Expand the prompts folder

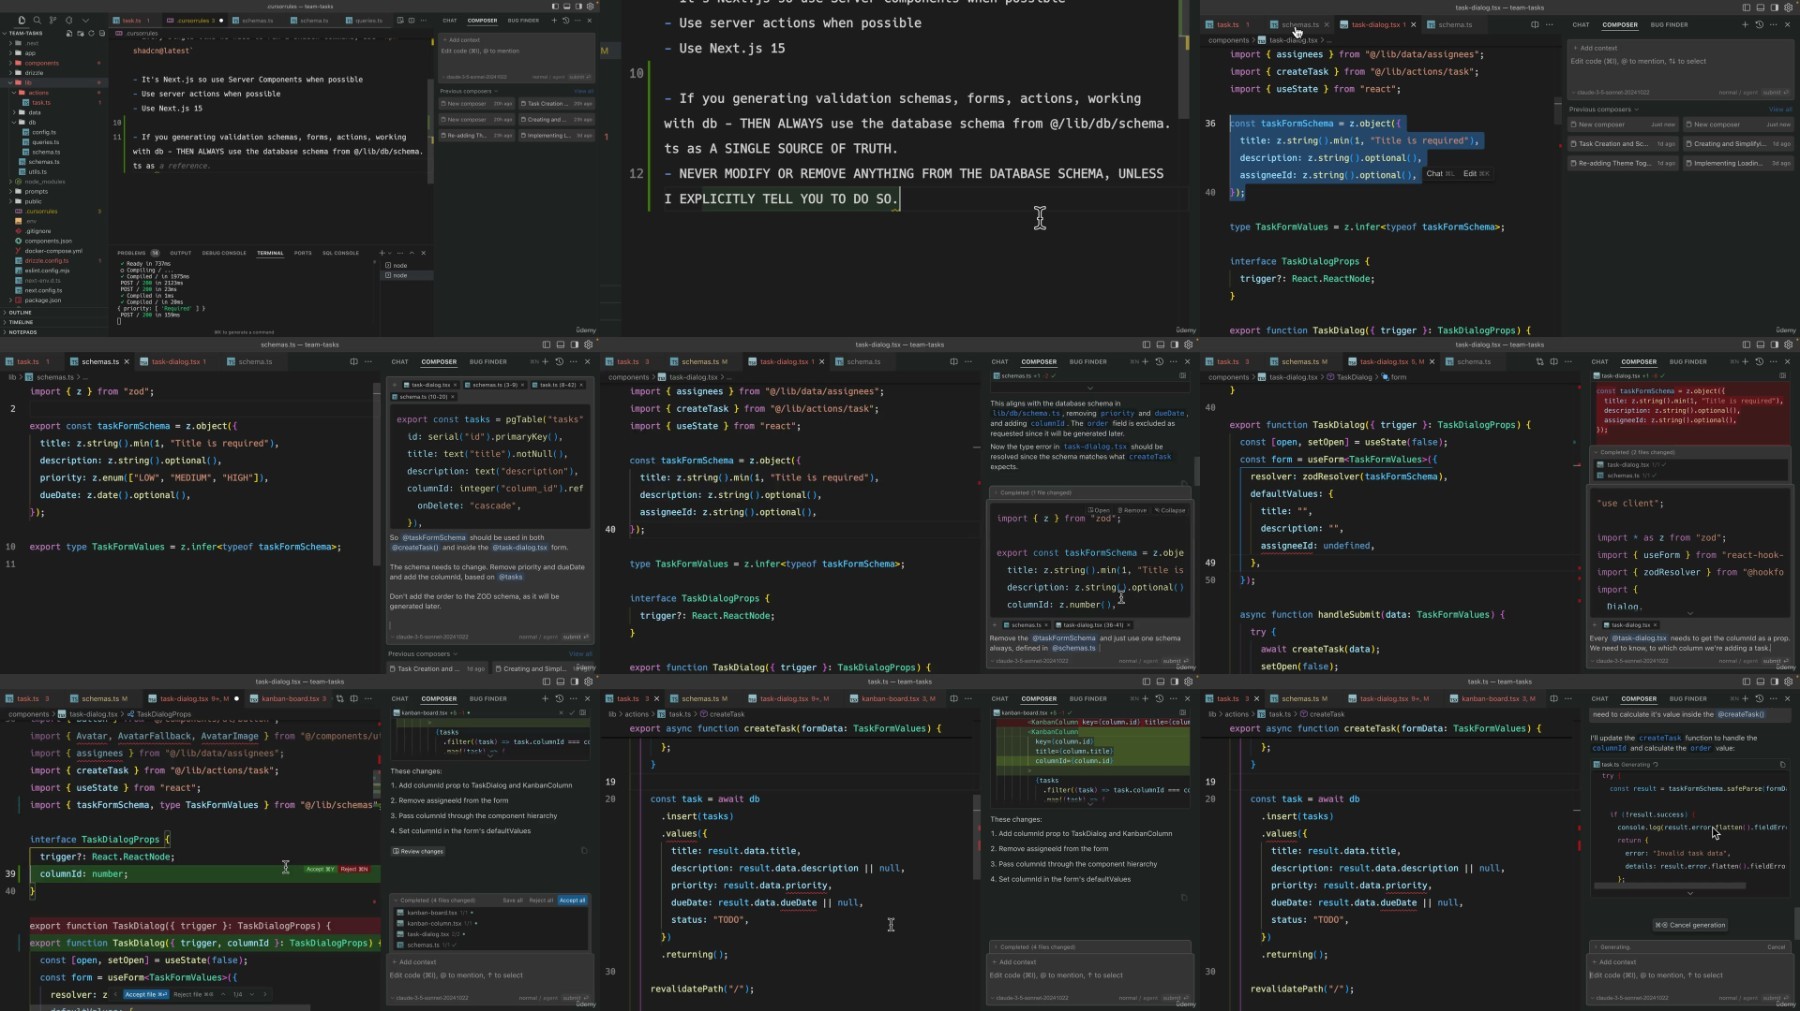pos(36,191)
